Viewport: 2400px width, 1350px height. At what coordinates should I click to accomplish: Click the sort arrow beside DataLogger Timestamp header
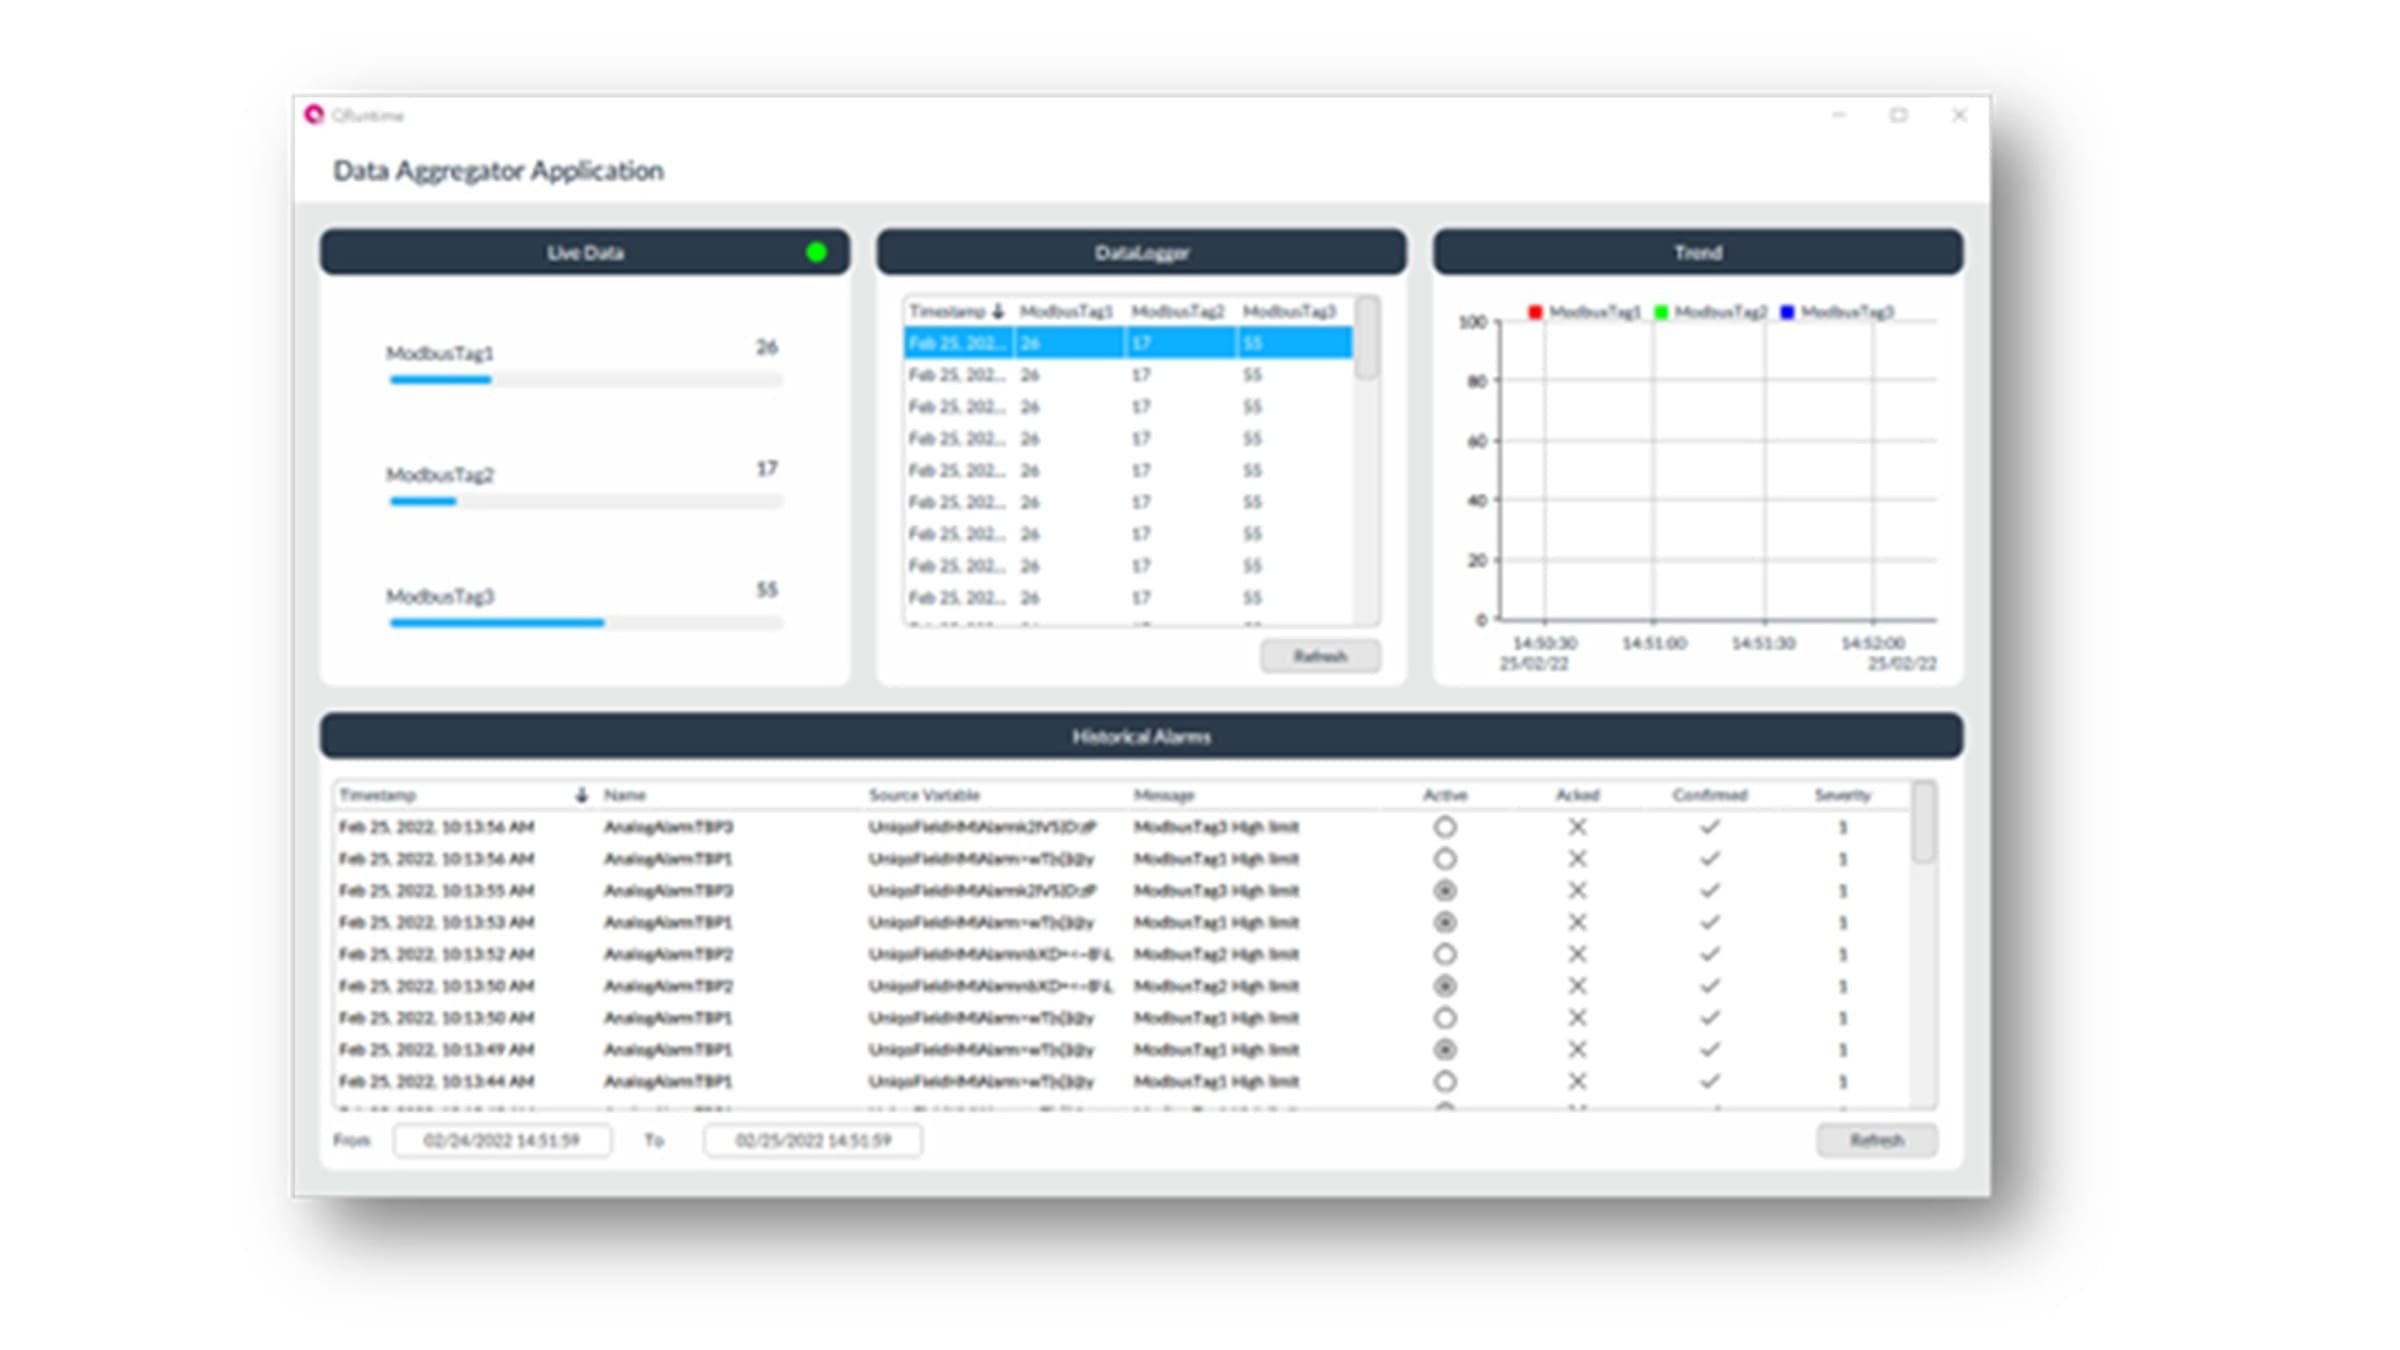pyautogui.click(x=997, y=311)
